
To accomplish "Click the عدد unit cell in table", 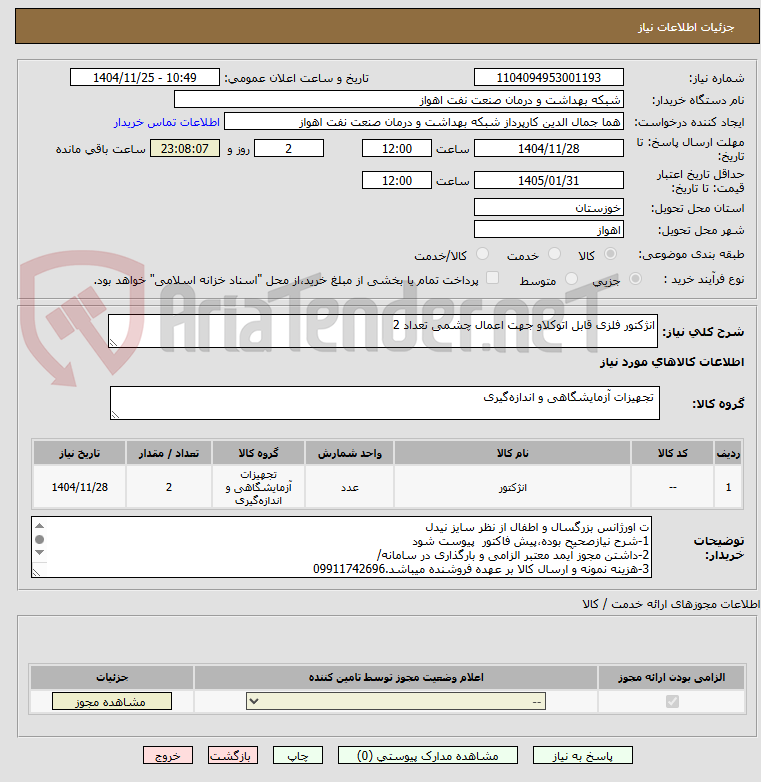I will coord(350,487).
